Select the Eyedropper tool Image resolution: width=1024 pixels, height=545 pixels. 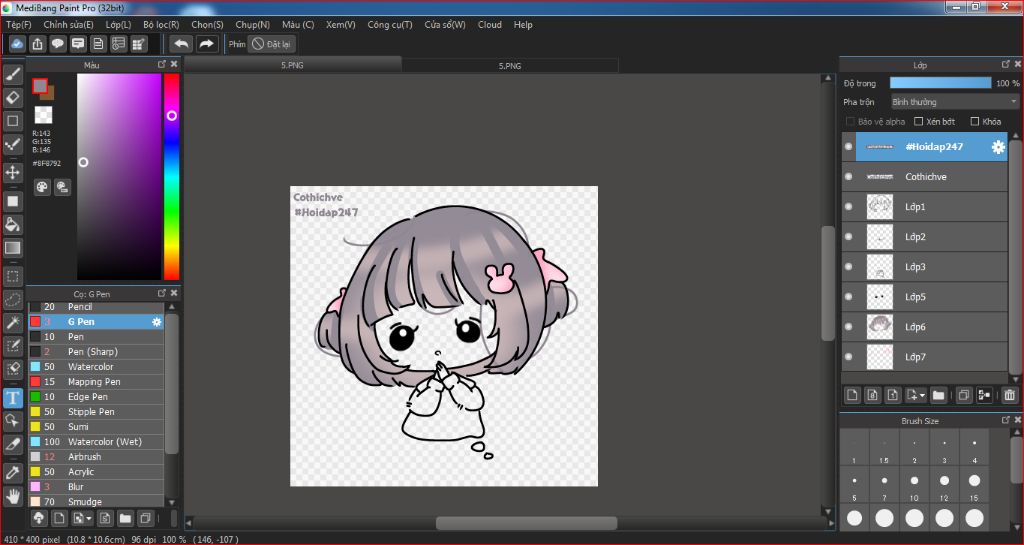pyautogui.click(x=12, y=473)
